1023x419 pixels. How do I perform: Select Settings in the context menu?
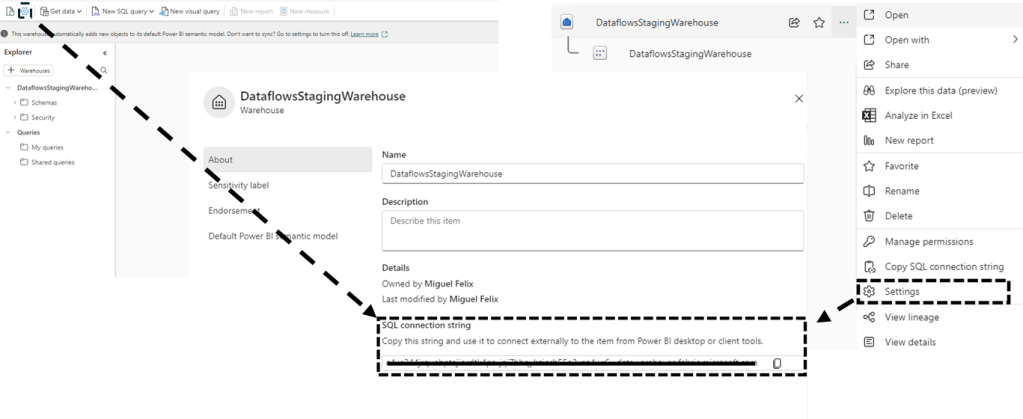click(x=902, y=292)
